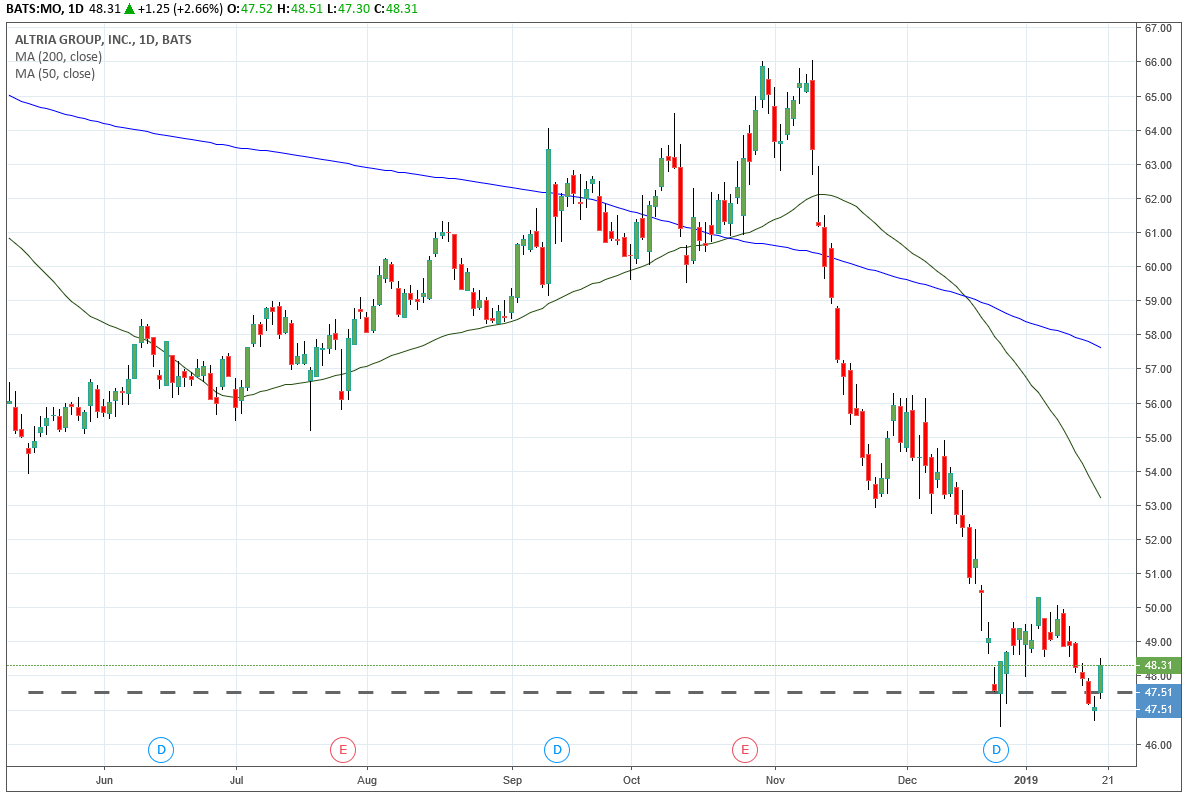Viewport: 1188px width, 798px height.
Task: Click the MA (50, close) indicator label
Action: [x=55, y=74]
